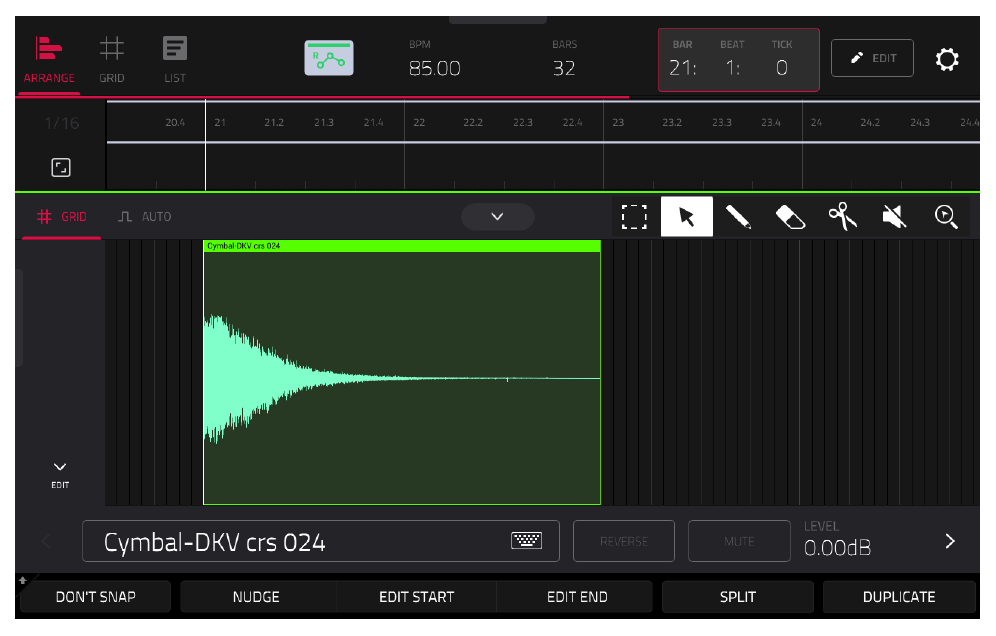Select the arrow pointer tool
996x636 pixels.
point(687,217)
